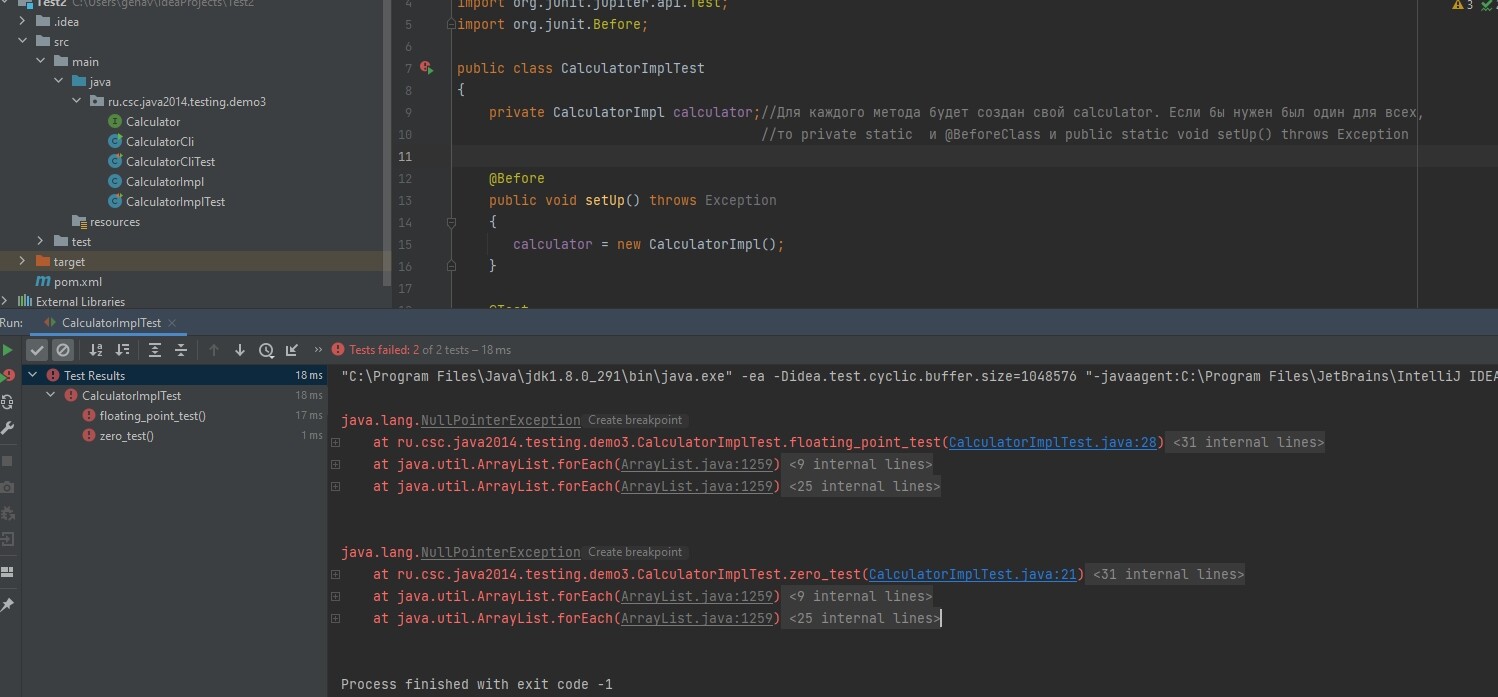Click the Exit icon in run sidebar
Screen dimensions: 1498x697
(7, 539)
